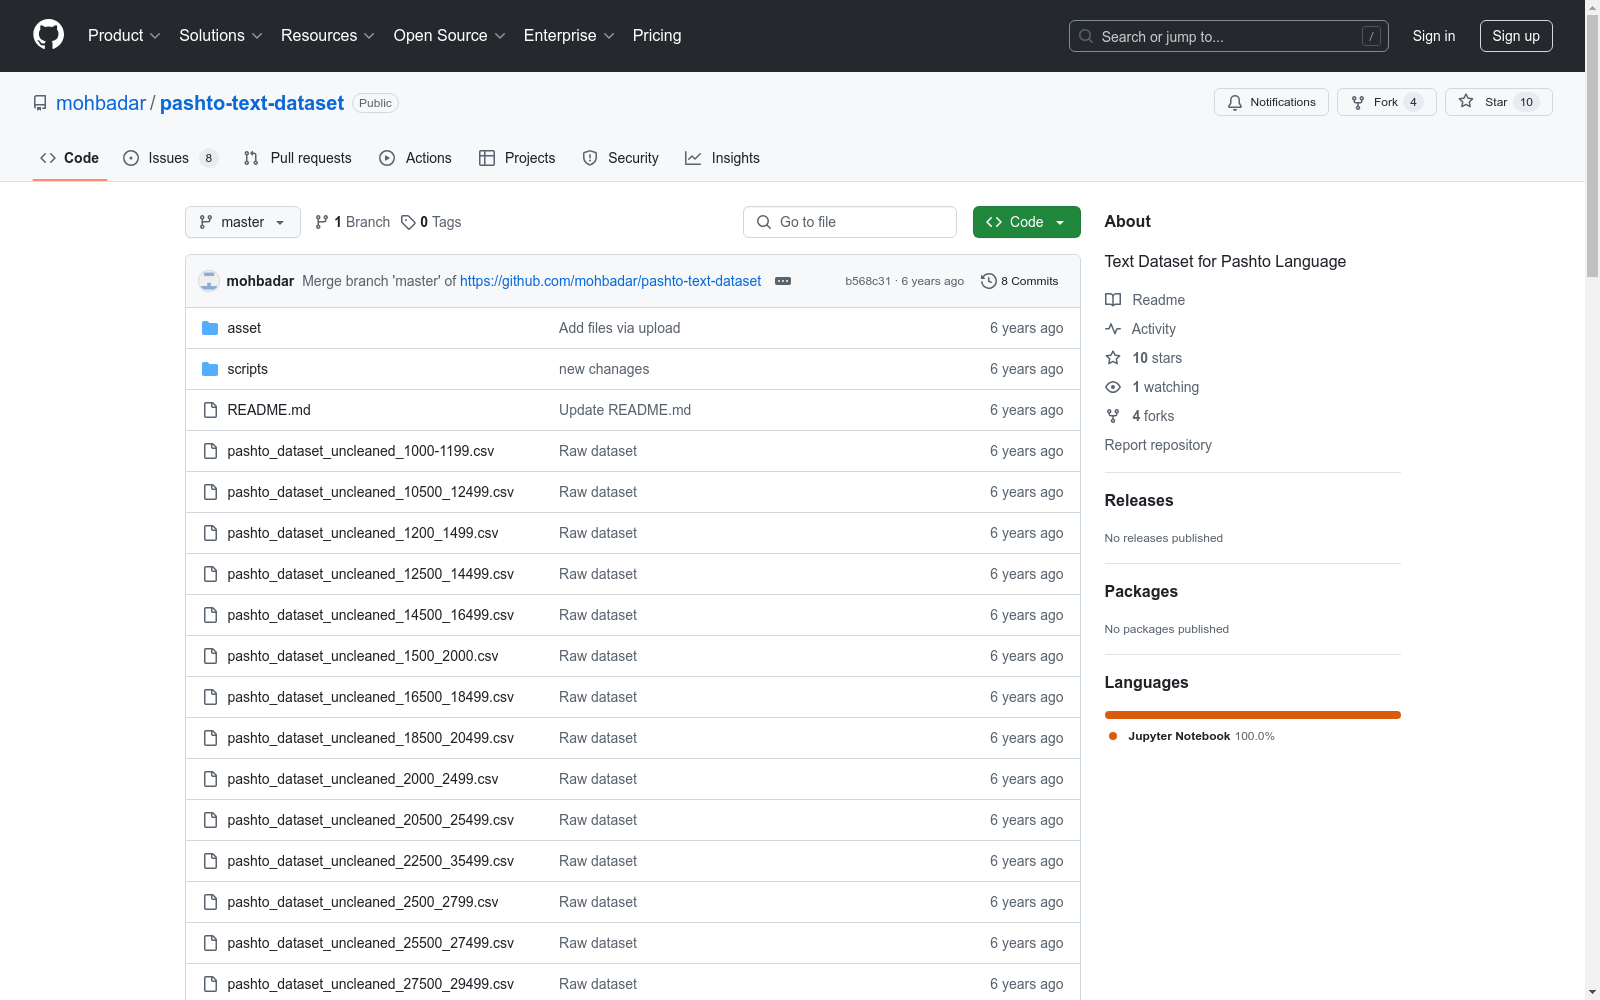Switch to the Issues tab

coord(170,158)
